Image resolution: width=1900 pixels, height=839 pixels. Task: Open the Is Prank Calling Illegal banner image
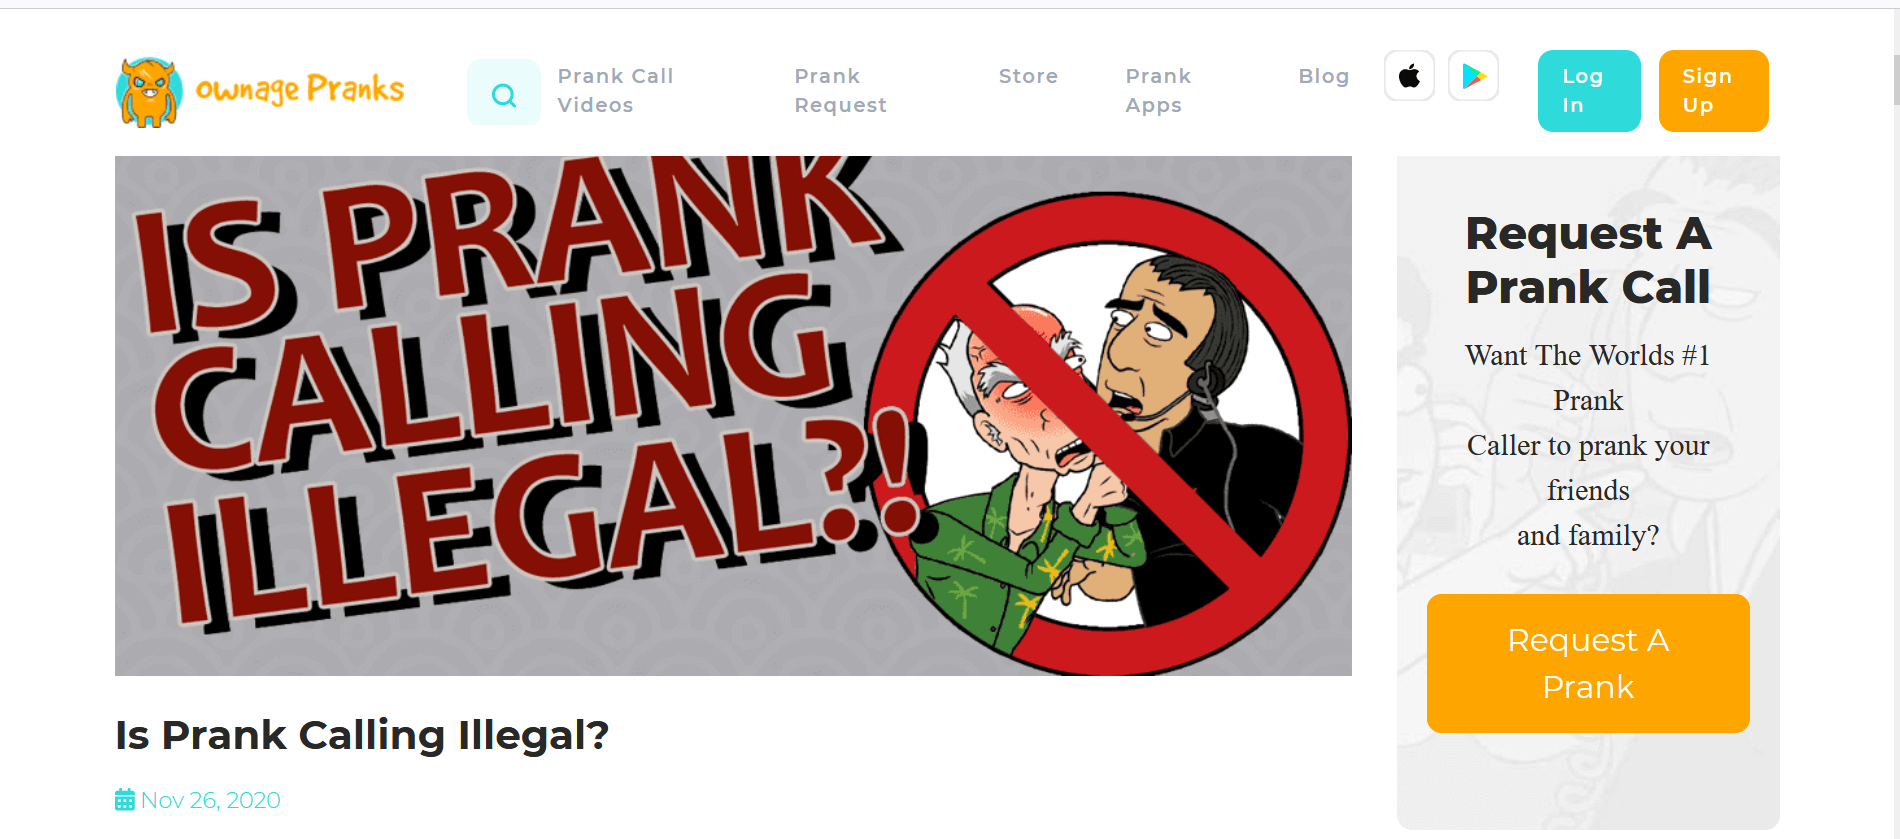pyautogui.click(x=733, y=416)
